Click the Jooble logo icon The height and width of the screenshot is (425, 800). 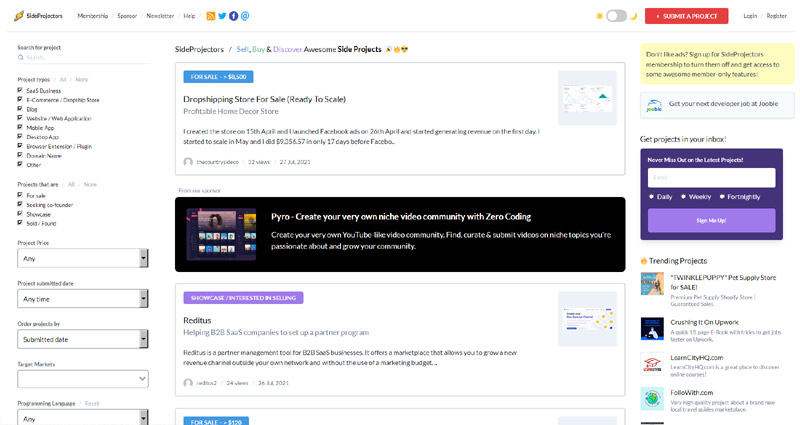(x=654, y=105)
